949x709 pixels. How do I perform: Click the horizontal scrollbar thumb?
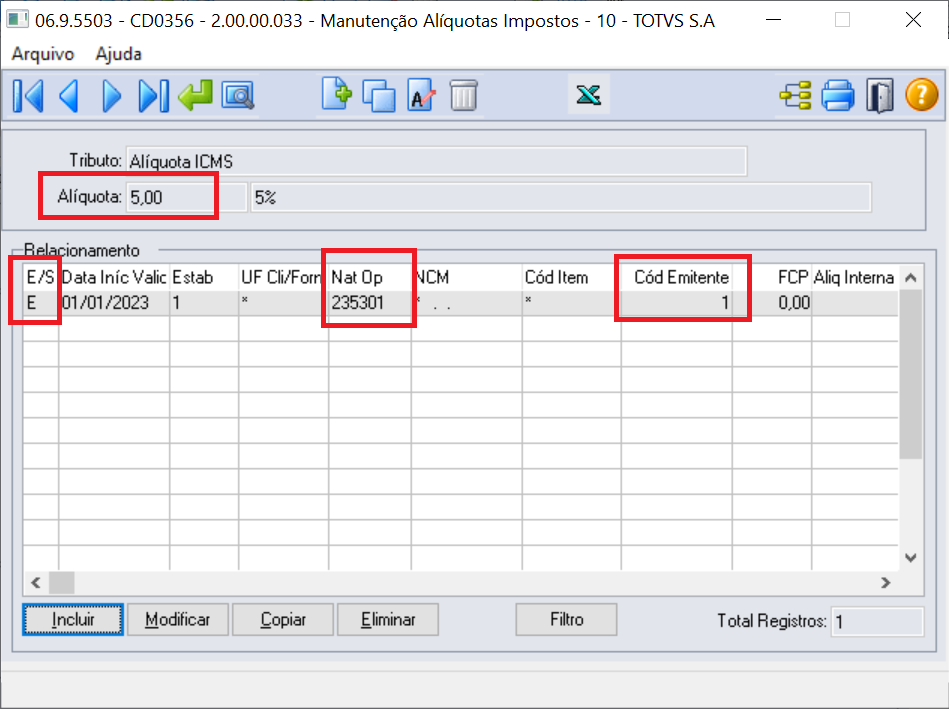(x=62, y=582)
